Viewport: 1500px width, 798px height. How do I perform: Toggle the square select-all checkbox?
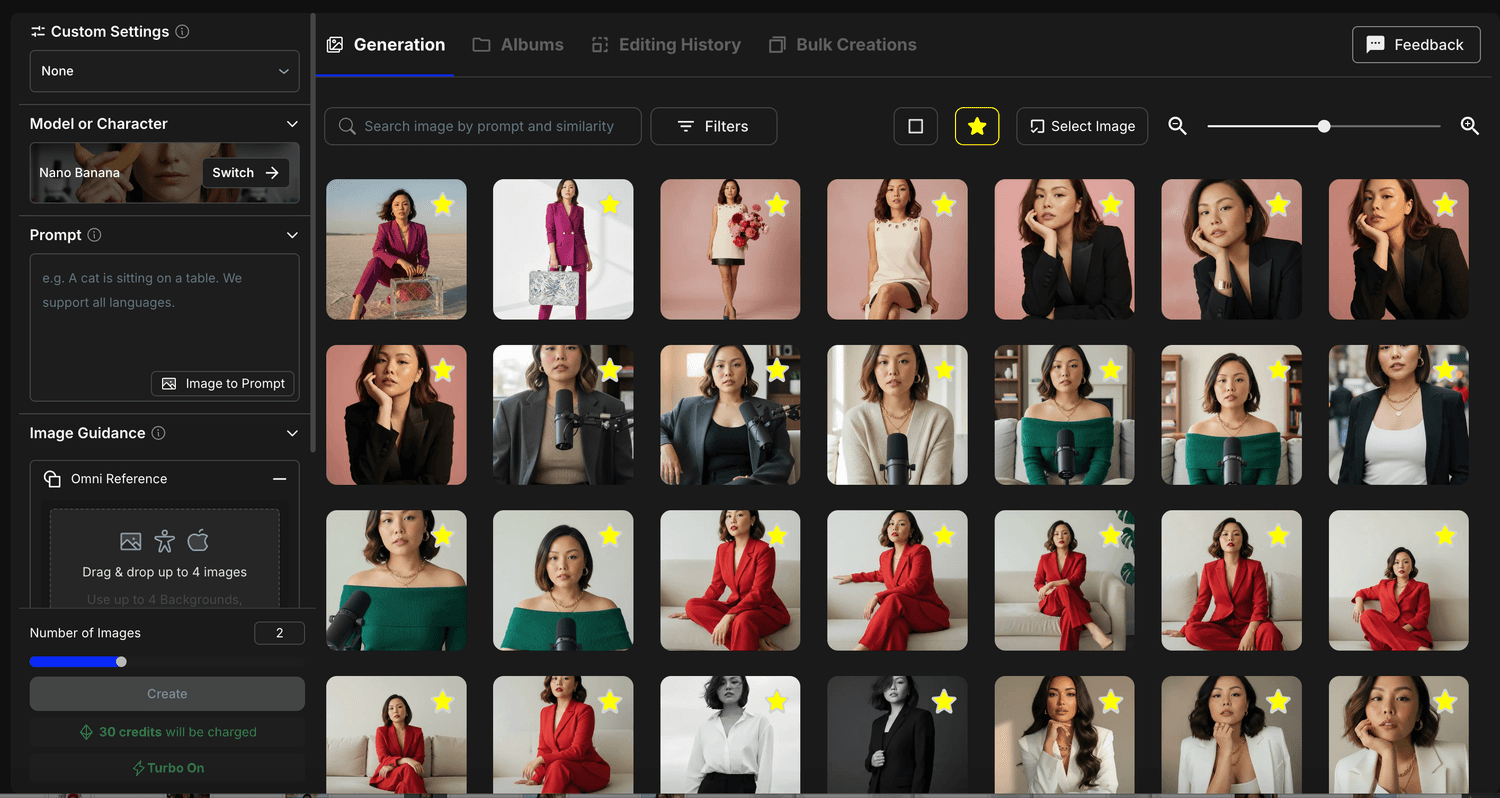[915, 126]
